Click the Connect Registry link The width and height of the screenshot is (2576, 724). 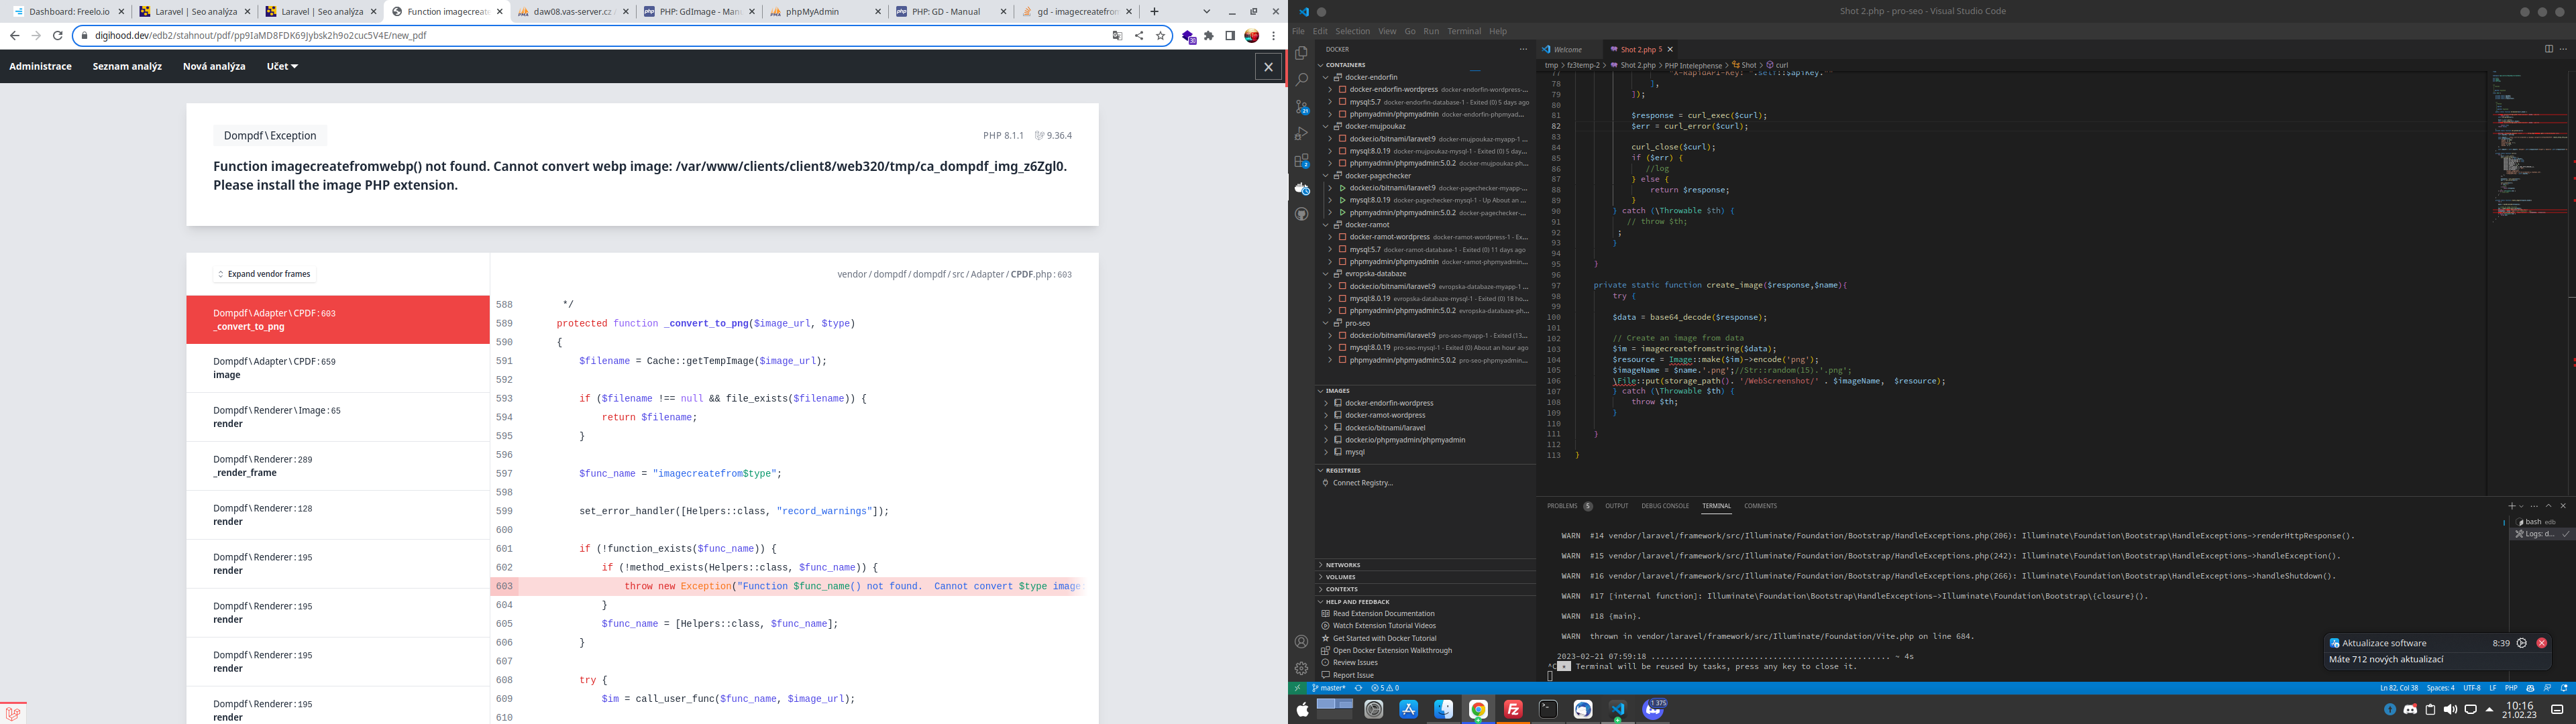[1362, 483]
